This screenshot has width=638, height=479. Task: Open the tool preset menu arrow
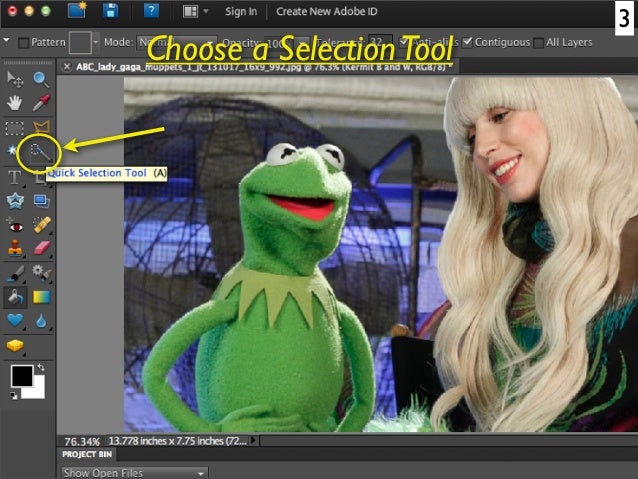tap(6, 40)
